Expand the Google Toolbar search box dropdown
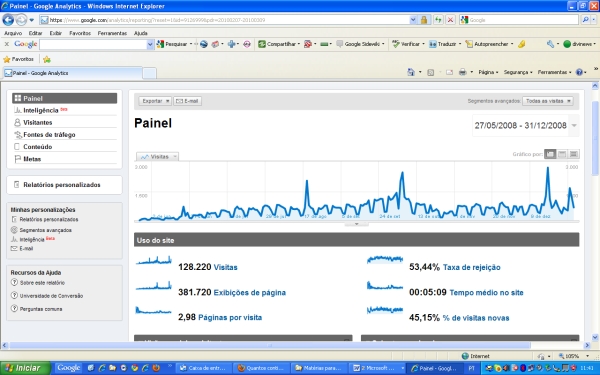 [150, 44]
